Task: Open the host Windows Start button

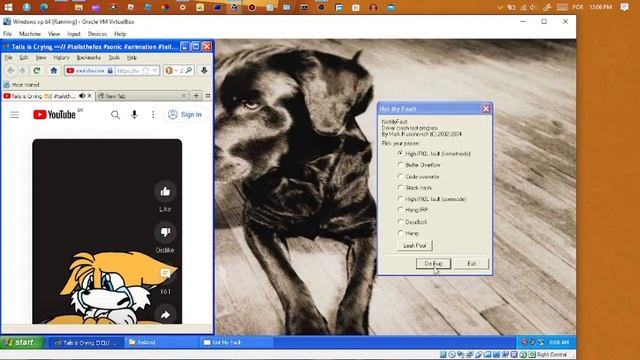Action: point(8,7)
